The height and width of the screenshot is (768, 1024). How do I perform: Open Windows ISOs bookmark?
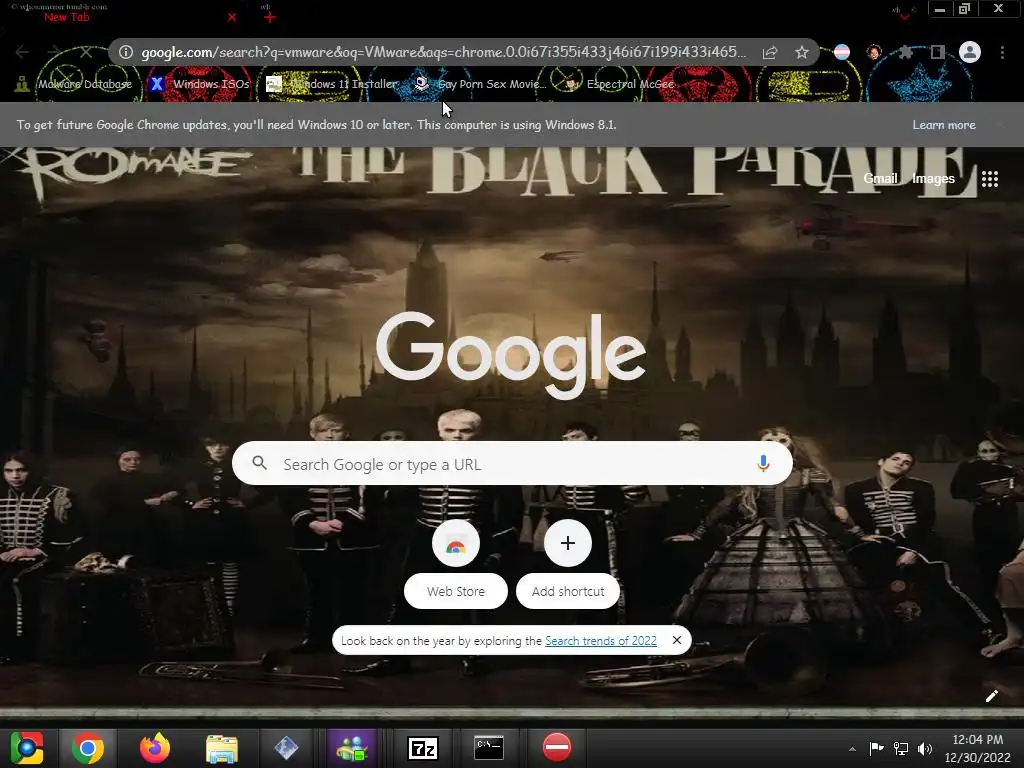[x=200, y=84]
